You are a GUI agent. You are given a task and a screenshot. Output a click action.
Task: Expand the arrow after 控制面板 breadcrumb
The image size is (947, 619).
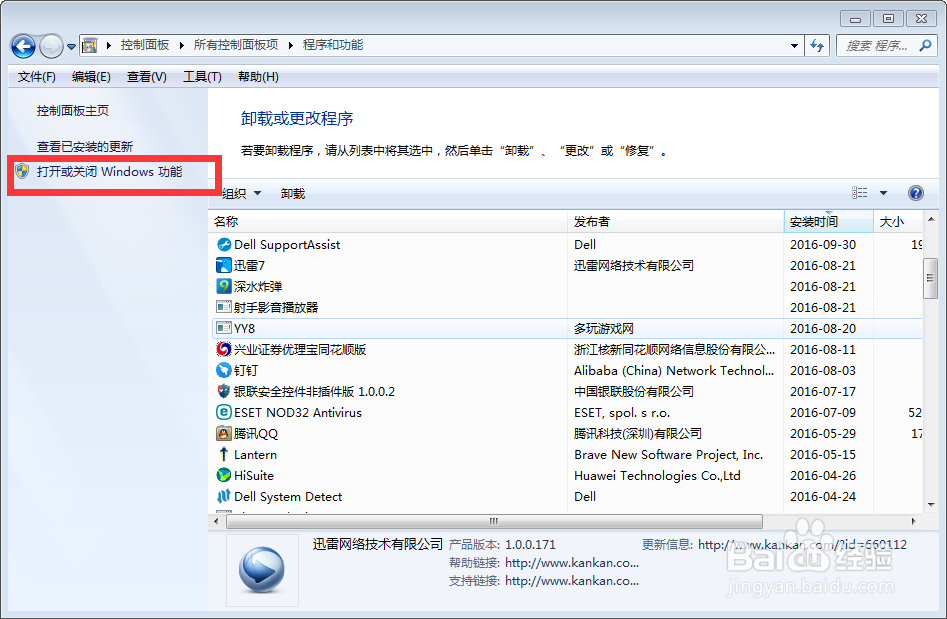(181, 45)
